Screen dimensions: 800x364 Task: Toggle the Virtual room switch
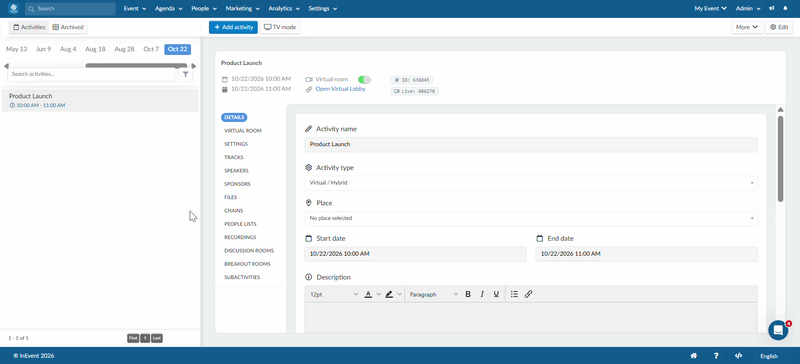tap(364, 80)
